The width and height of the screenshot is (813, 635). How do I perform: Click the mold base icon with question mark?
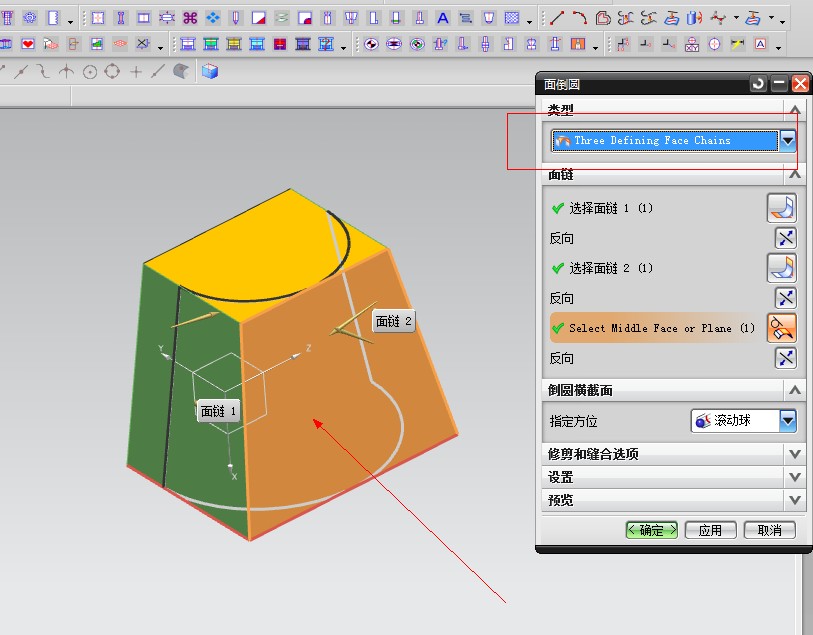tap(326, 45)
